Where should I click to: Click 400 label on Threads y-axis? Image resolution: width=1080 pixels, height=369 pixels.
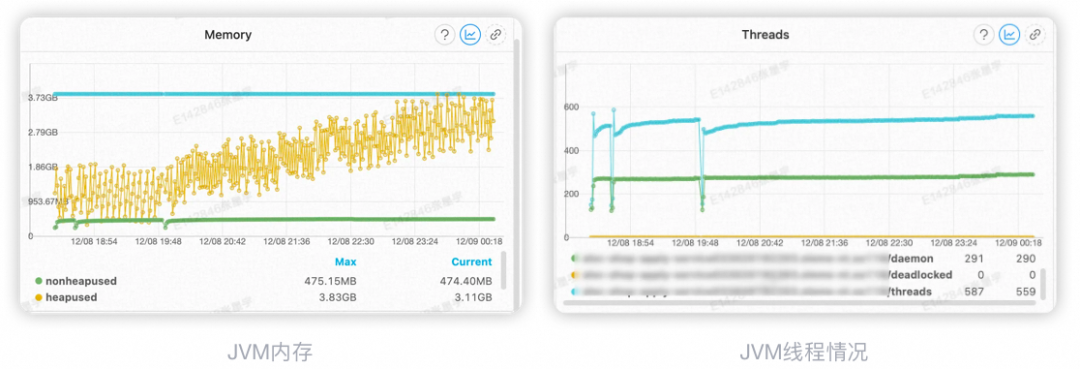(x=572, y=150)
